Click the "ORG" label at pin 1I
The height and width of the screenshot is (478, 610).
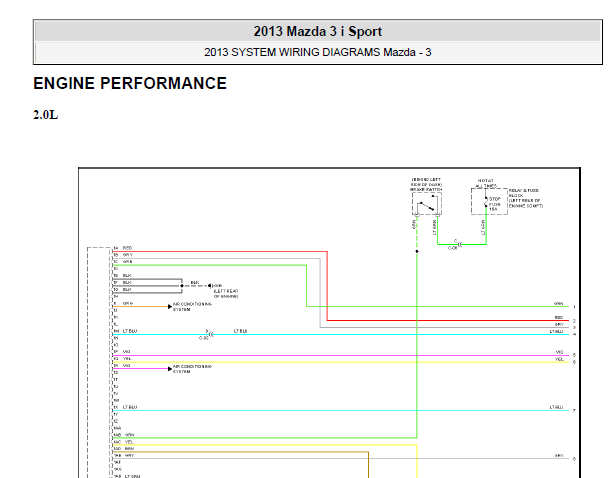[128, 303]
